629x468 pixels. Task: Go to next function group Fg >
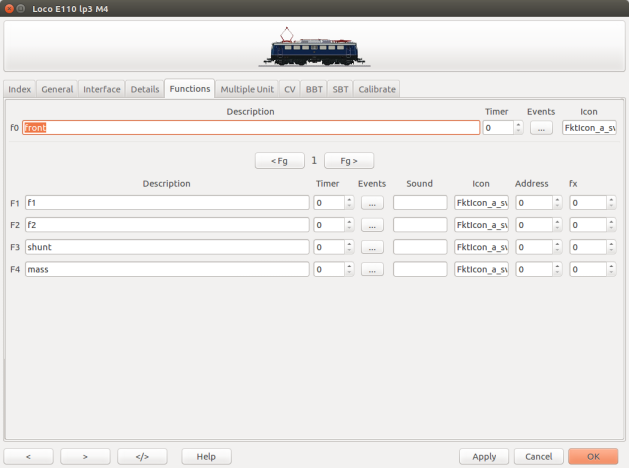click(x=348, y=160)
